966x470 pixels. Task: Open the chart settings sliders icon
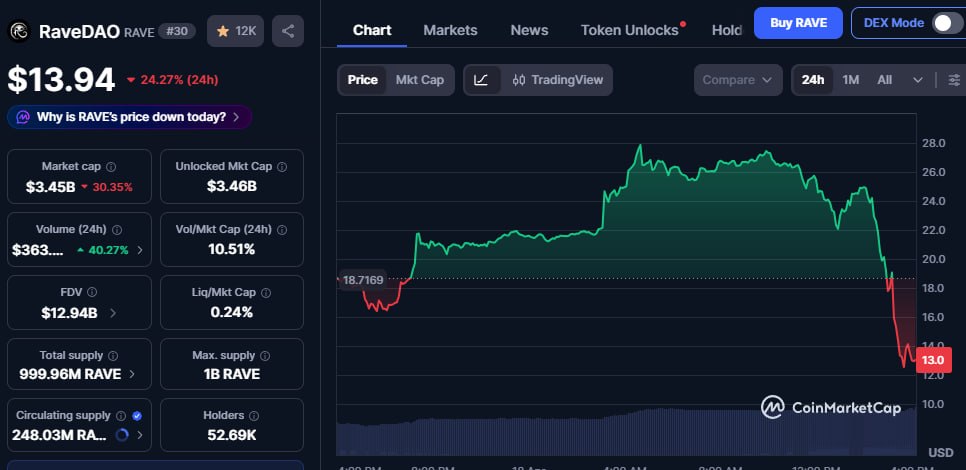(x=953, y=80)
